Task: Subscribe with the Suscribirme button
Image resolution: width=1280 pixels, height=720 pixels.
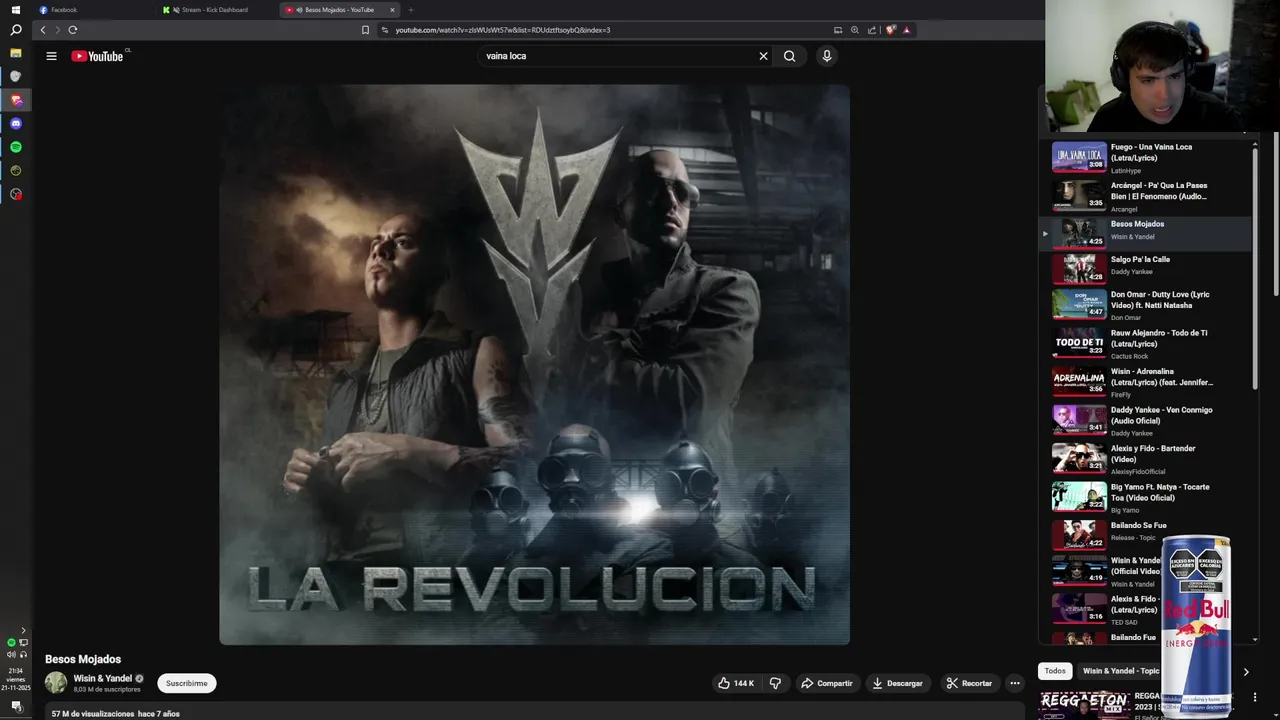Action: pos(187,683)
